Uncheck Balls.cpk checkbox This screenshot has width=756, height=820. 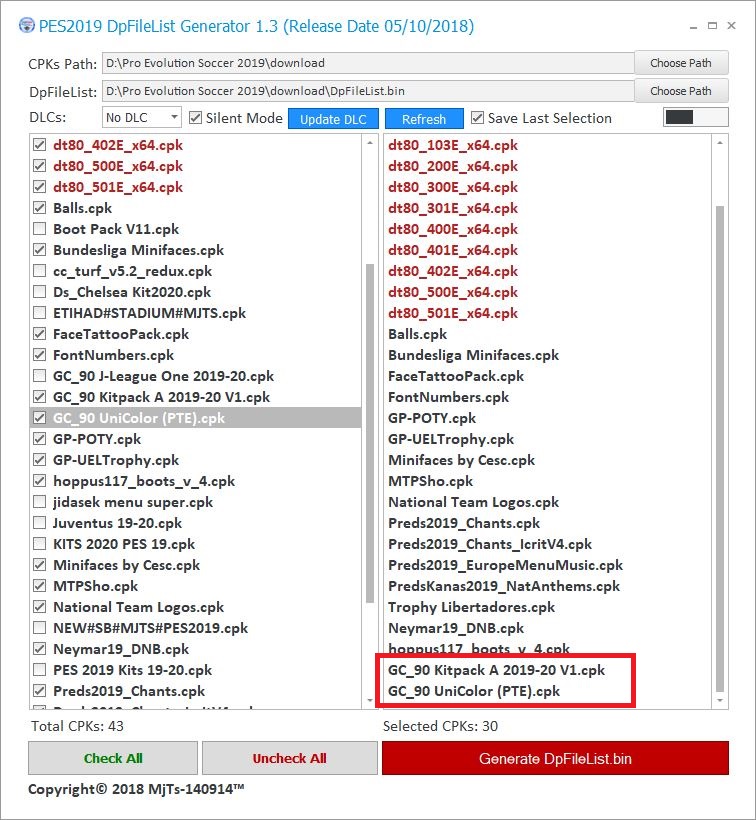pyautogui.click(x=39, y=208)
